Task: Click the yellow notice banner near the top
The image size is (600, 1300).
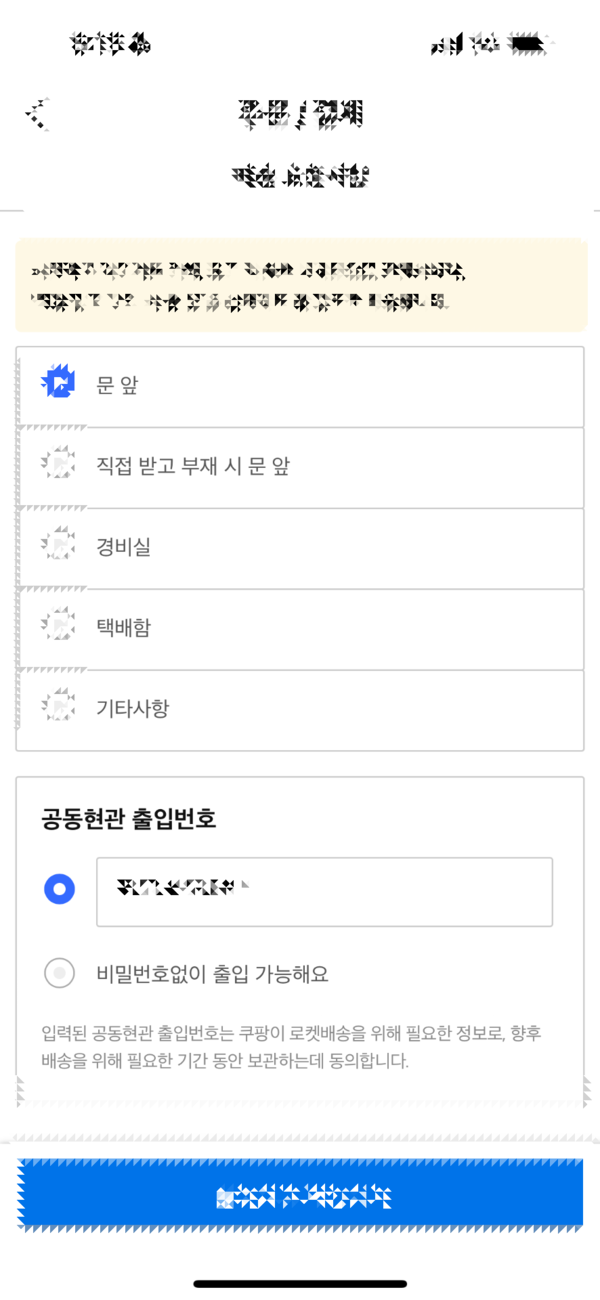Action: 300,283
